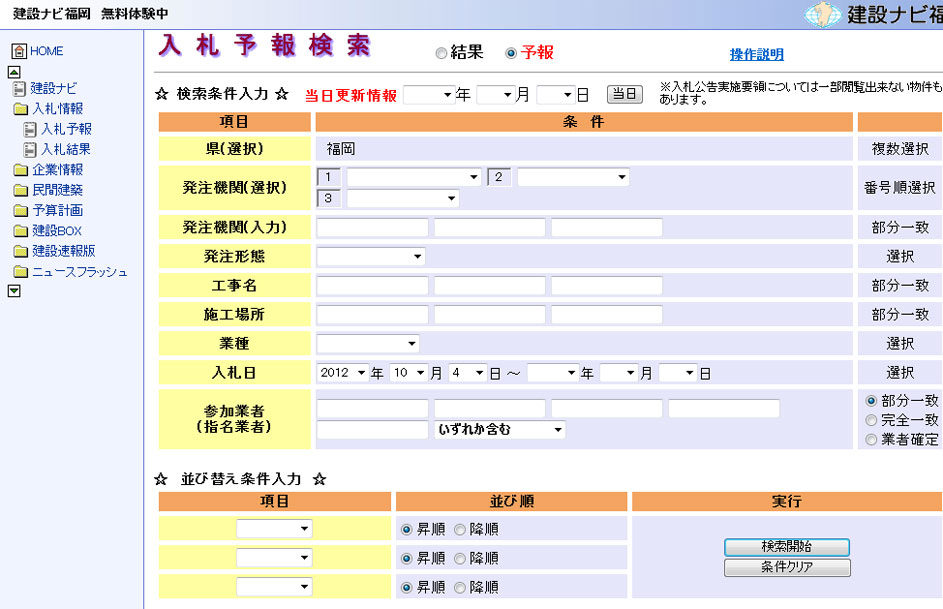Select 昇順 in the first sort row
The image size is (943, 609).
(x=407, y=530)
